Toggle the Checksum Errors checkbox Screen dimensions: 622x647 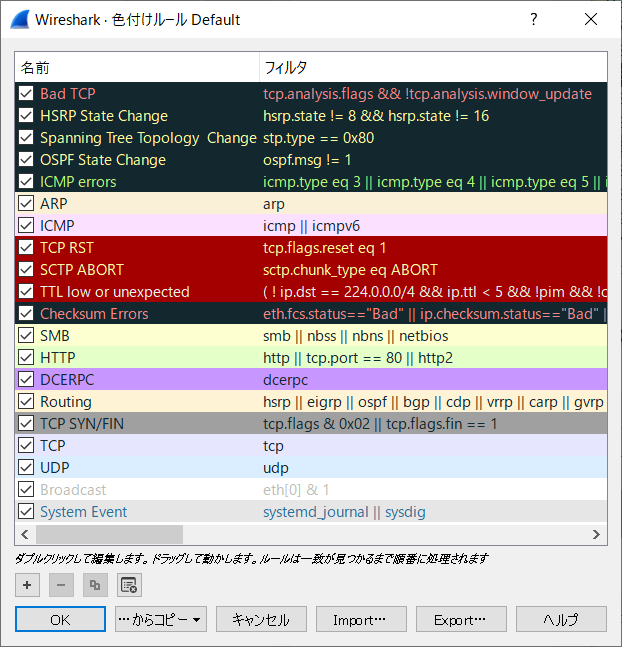(26, 313)
